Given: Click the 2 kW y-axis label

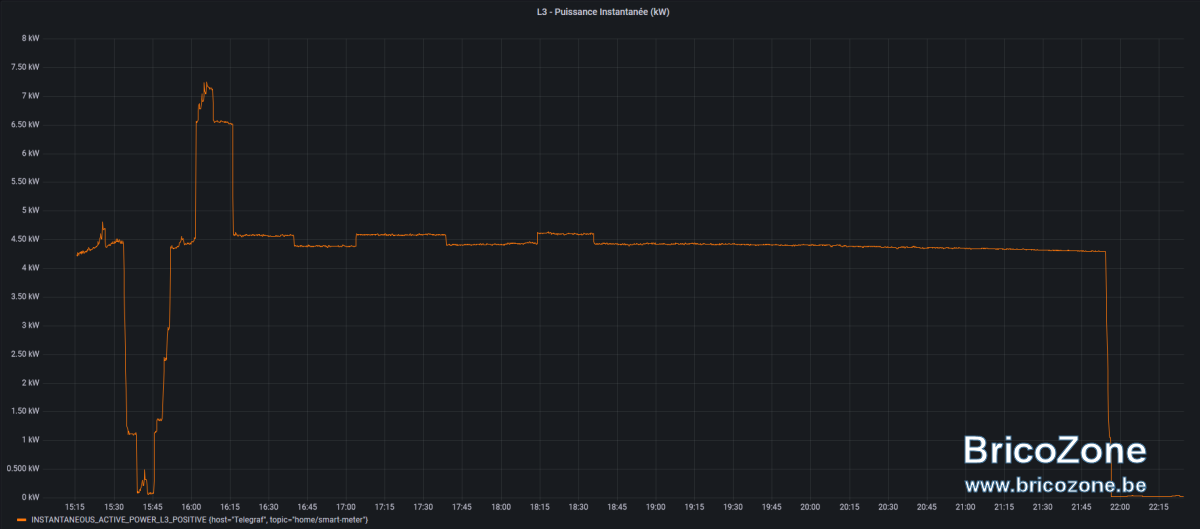Looking at the screenshot, I should pyautogui.click(x=29, y=382).
